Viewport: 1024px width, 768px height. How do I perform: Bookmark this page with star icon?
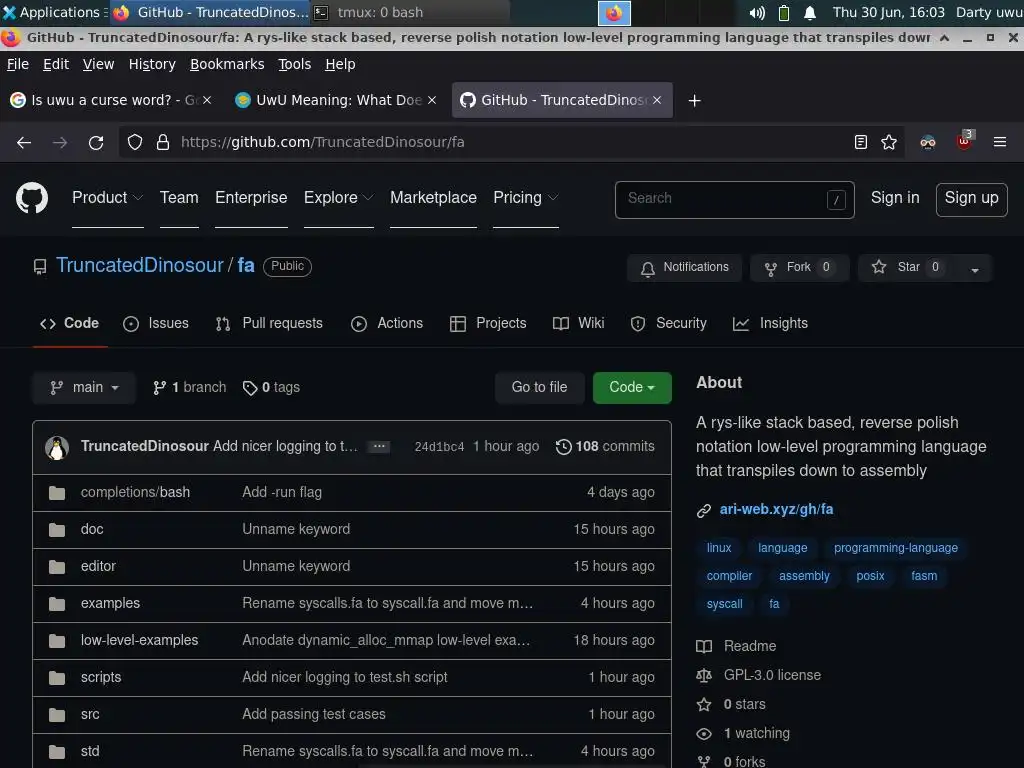coord(889,142)
